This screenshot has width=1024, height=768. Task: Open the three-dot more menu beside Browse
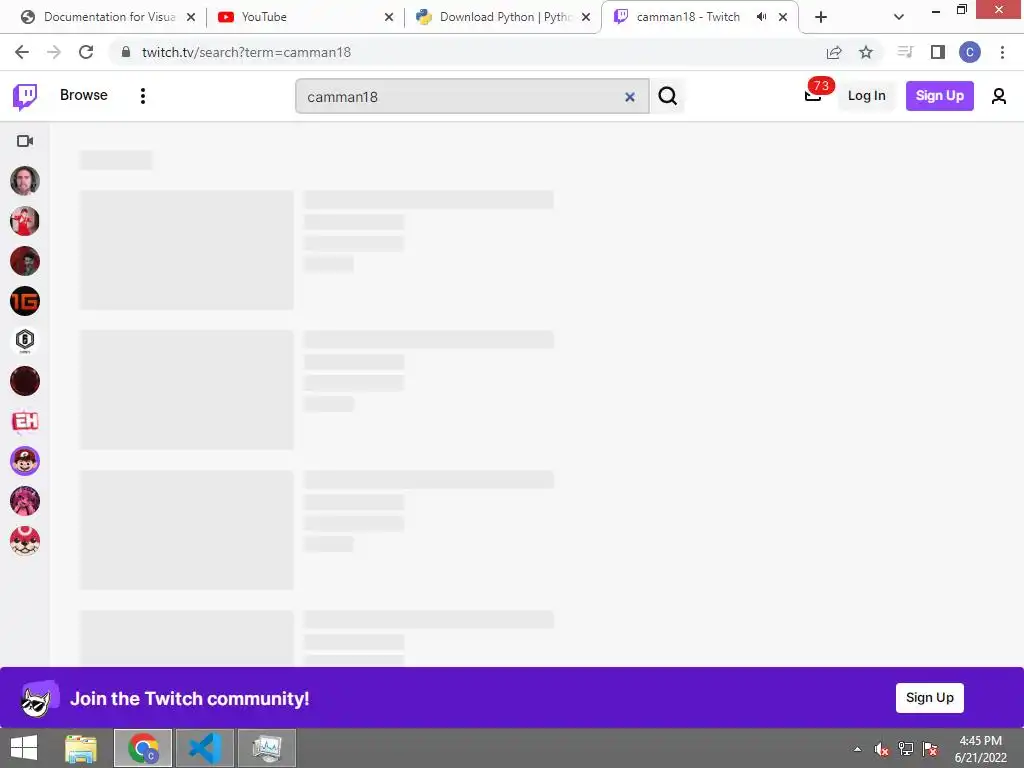(x=143, y=96)
